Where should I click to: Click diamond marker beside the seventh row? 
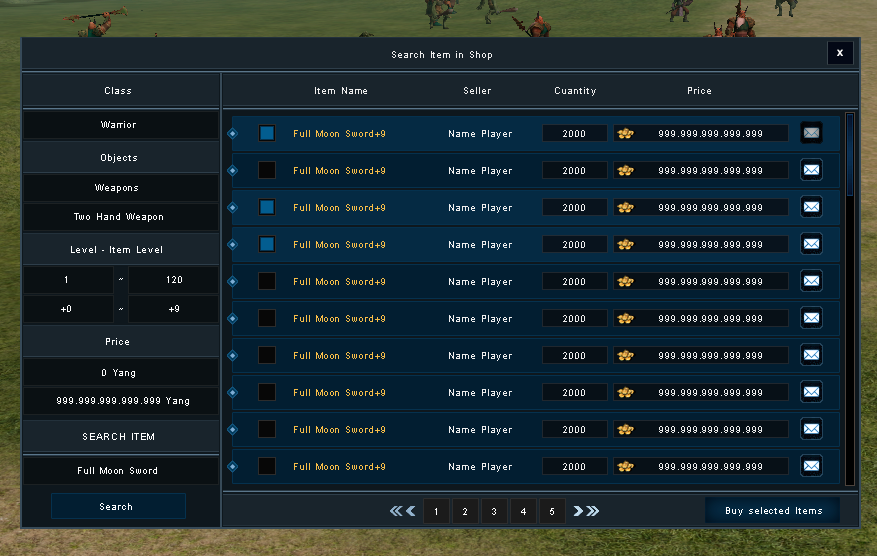[233, 355]
